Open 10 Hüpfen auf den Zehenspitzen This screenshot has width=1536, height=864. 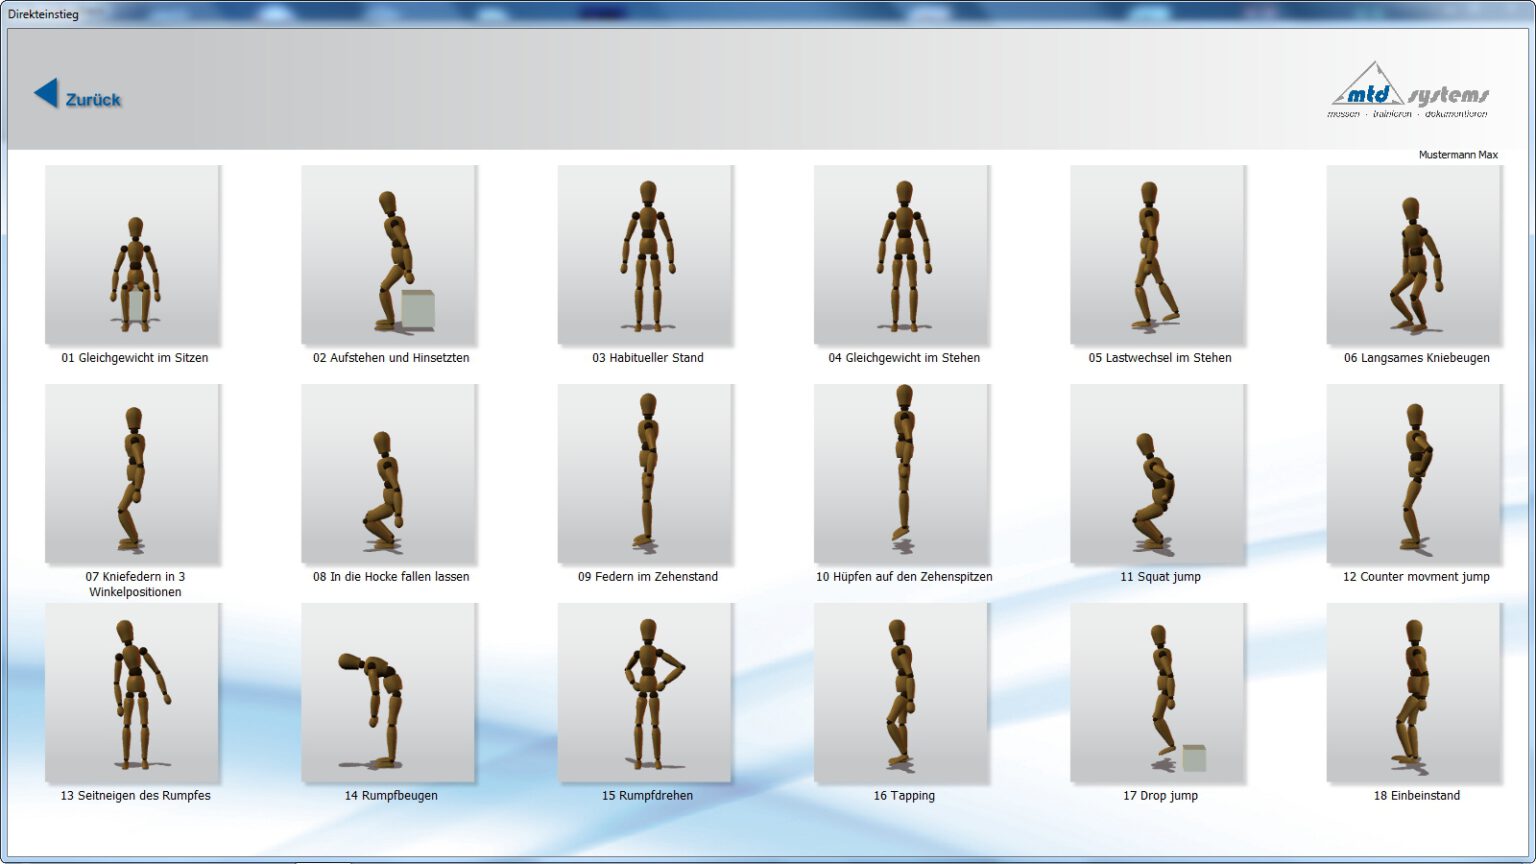(902, 475)
